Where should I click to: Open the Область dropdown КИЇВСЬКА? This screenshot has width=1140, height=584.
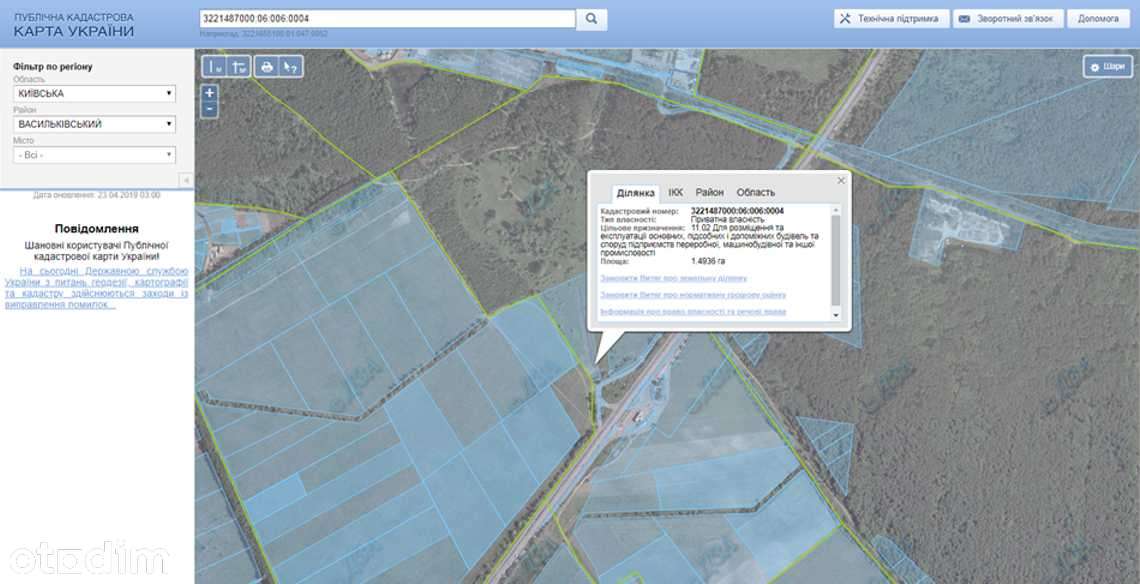point(95,94)
